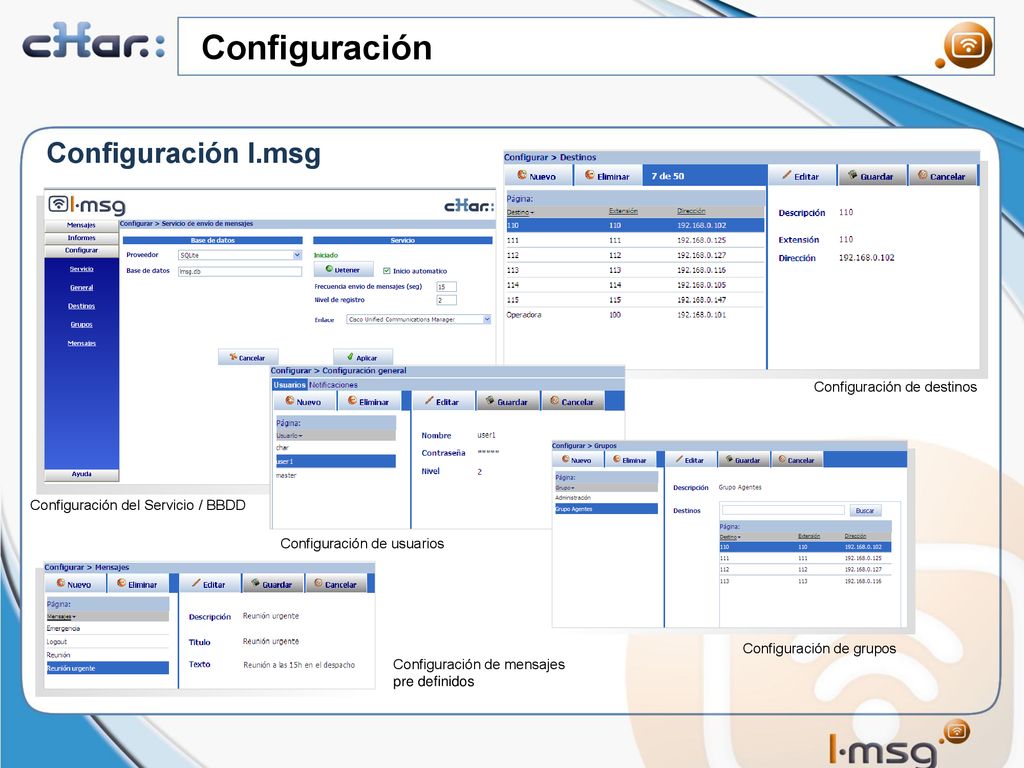Sort by Destino column in Destinos panel
Image resolution: width=1024 pixels, height=768 pixels.
pyautogui.click(x=520, y=212)
